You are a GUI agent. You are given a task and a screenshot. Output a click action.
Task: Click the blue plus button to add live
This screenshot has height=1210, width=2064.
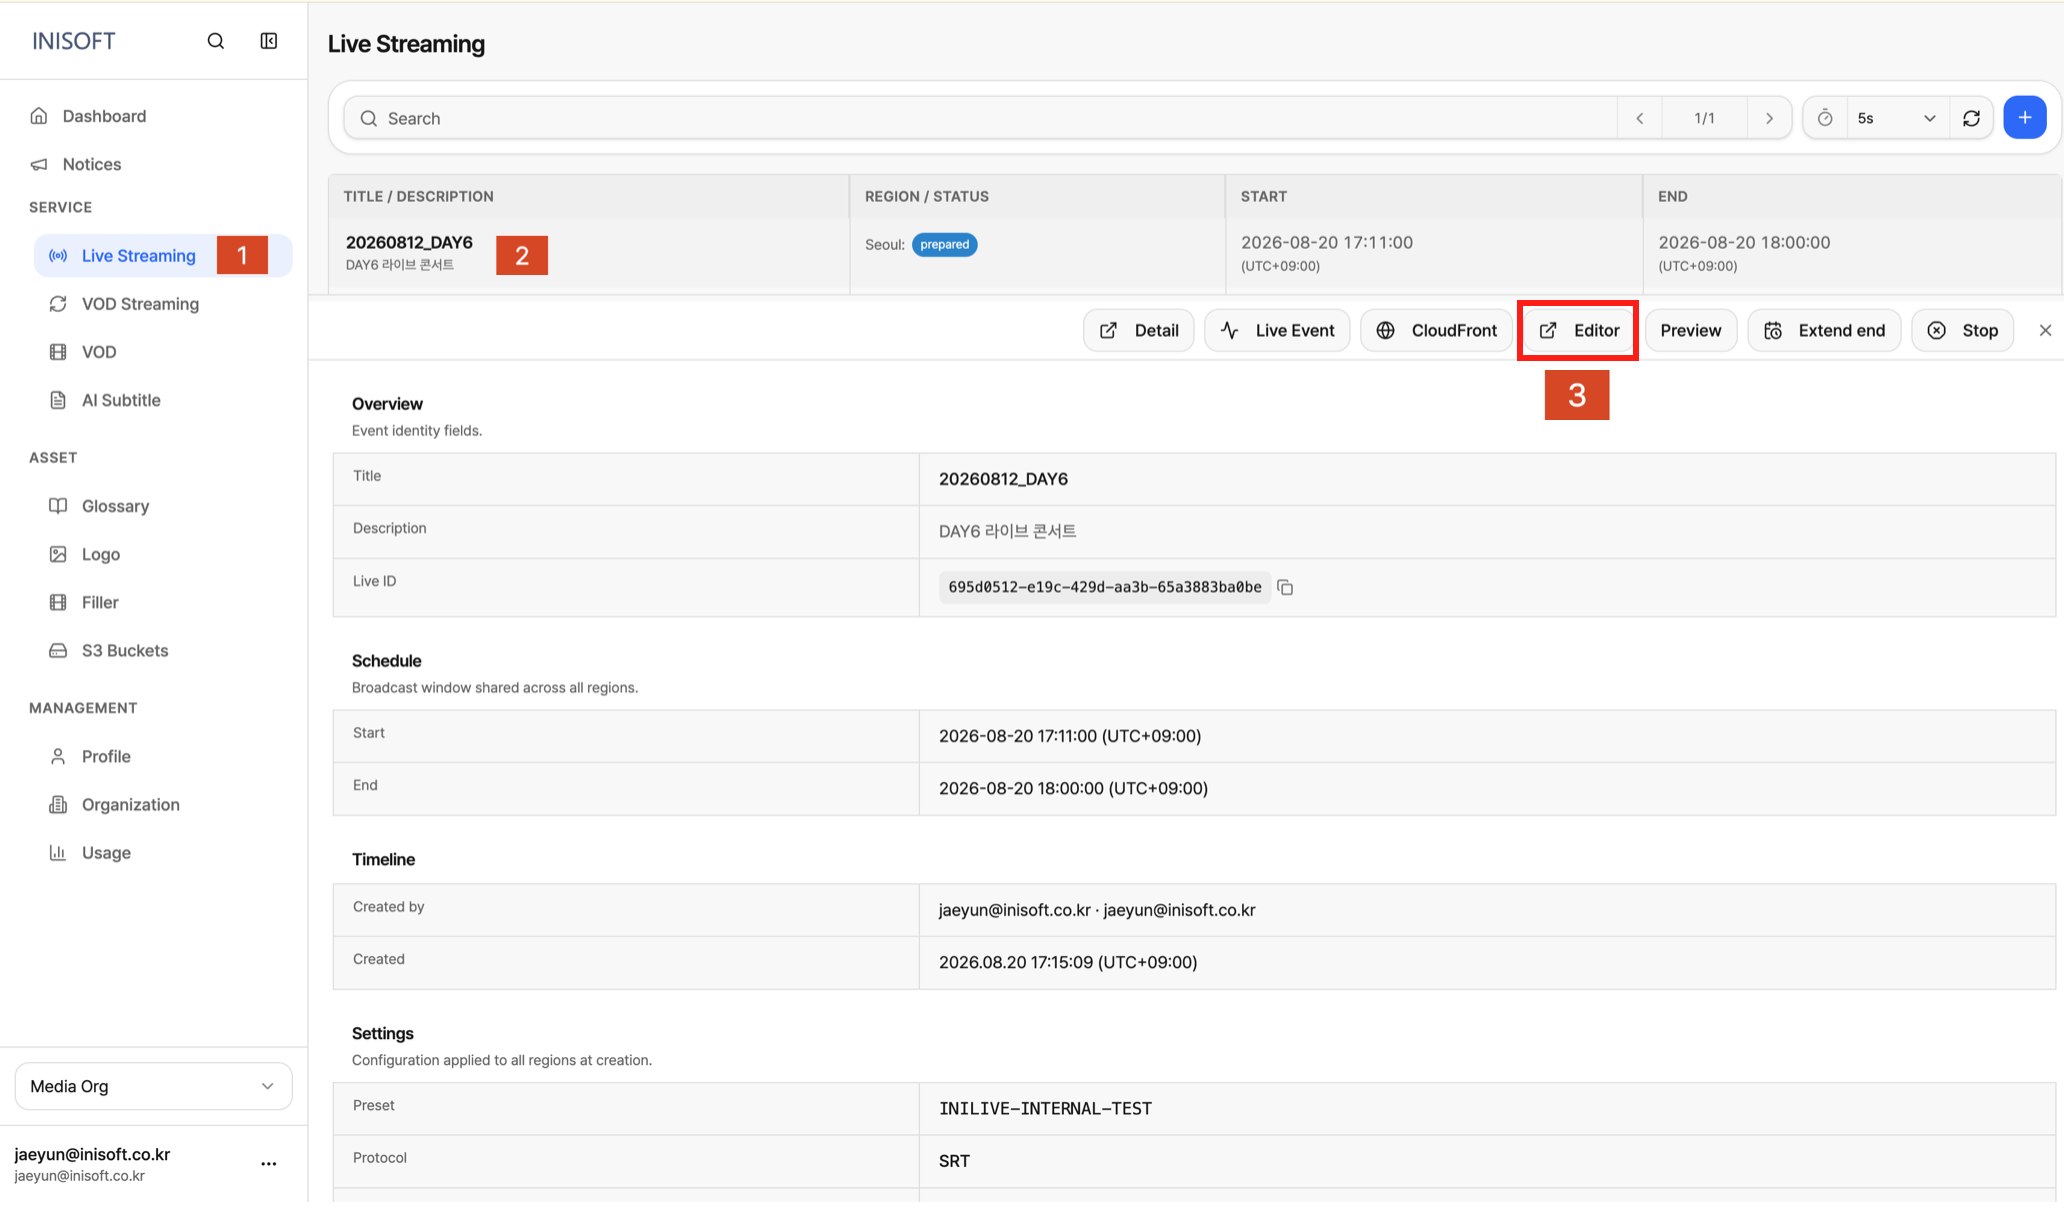(2025, 118)
